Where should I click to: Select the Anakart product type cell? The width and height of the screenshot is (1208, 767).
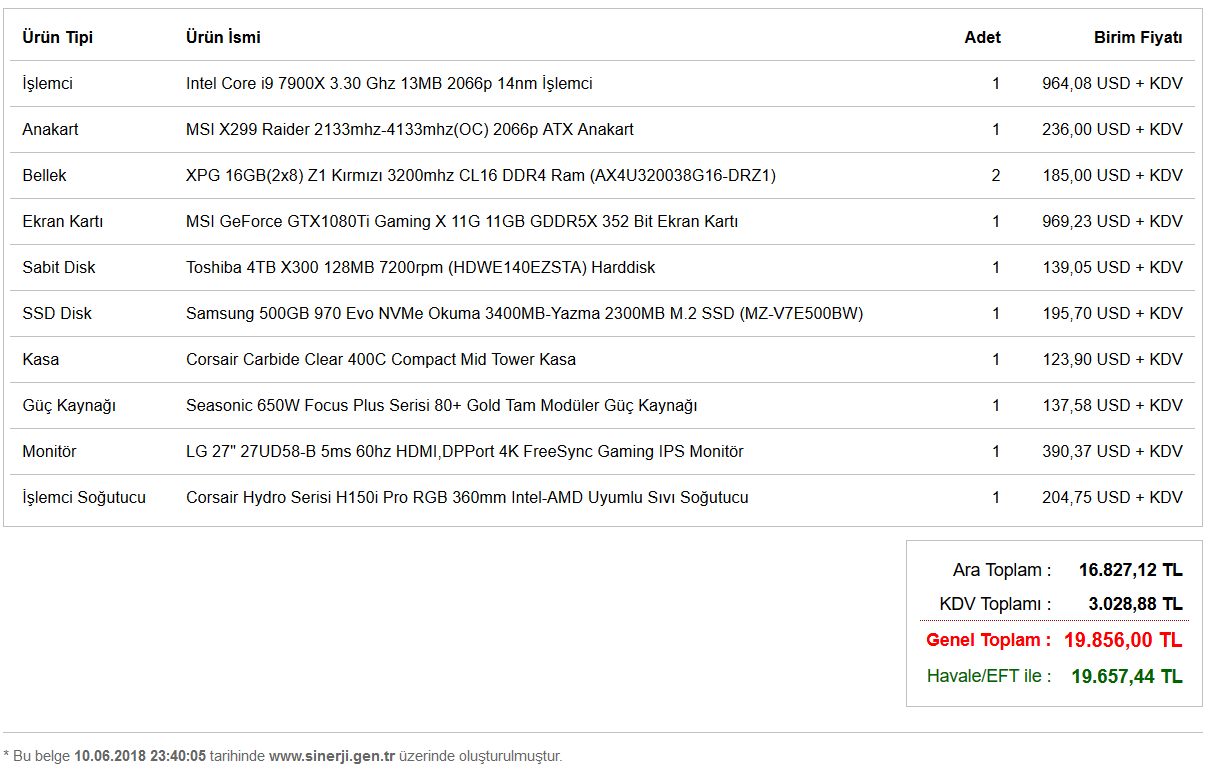click(50, 129)
